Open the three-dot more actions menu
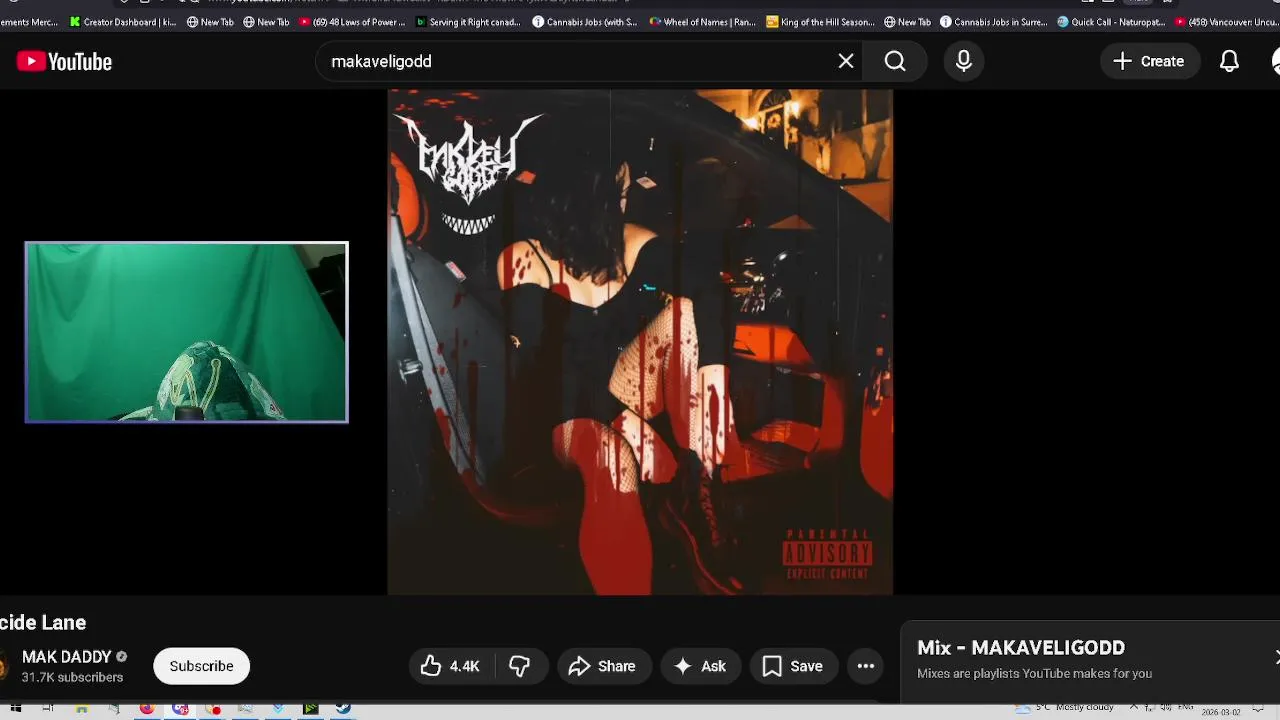Image resolution: width=1280 pixels, height=720 pixels. pyautogui.click(x=866, y=666)
